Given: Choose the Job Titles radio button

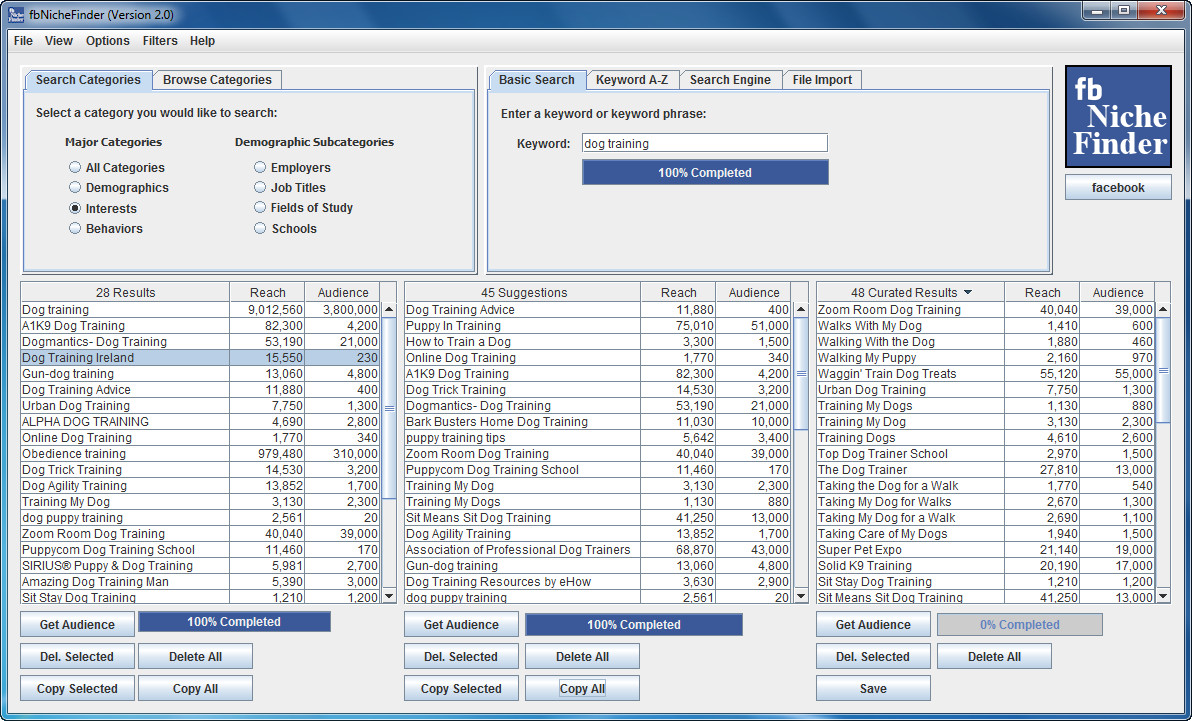Looking at the screenshot, I should pos(260,187).
